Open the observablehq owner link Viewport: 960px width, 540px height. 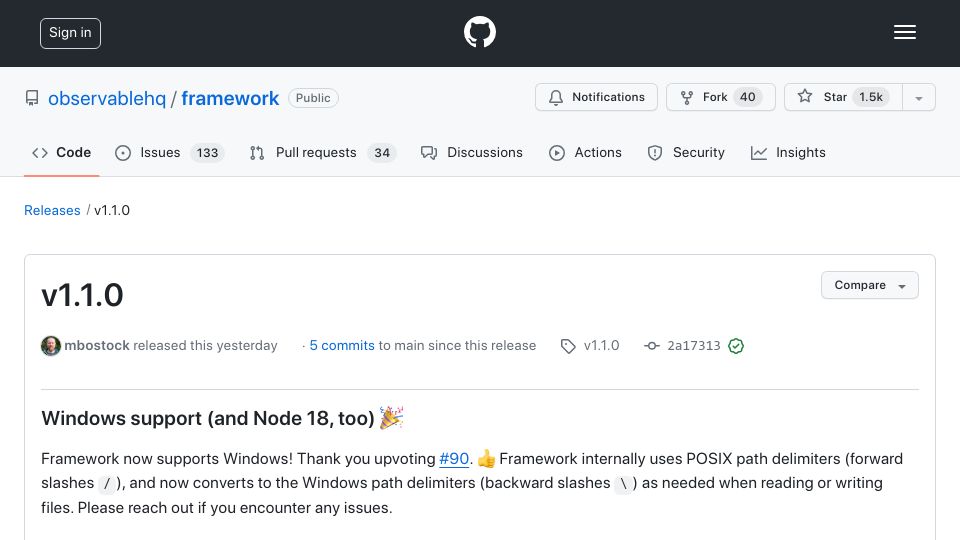107,99
